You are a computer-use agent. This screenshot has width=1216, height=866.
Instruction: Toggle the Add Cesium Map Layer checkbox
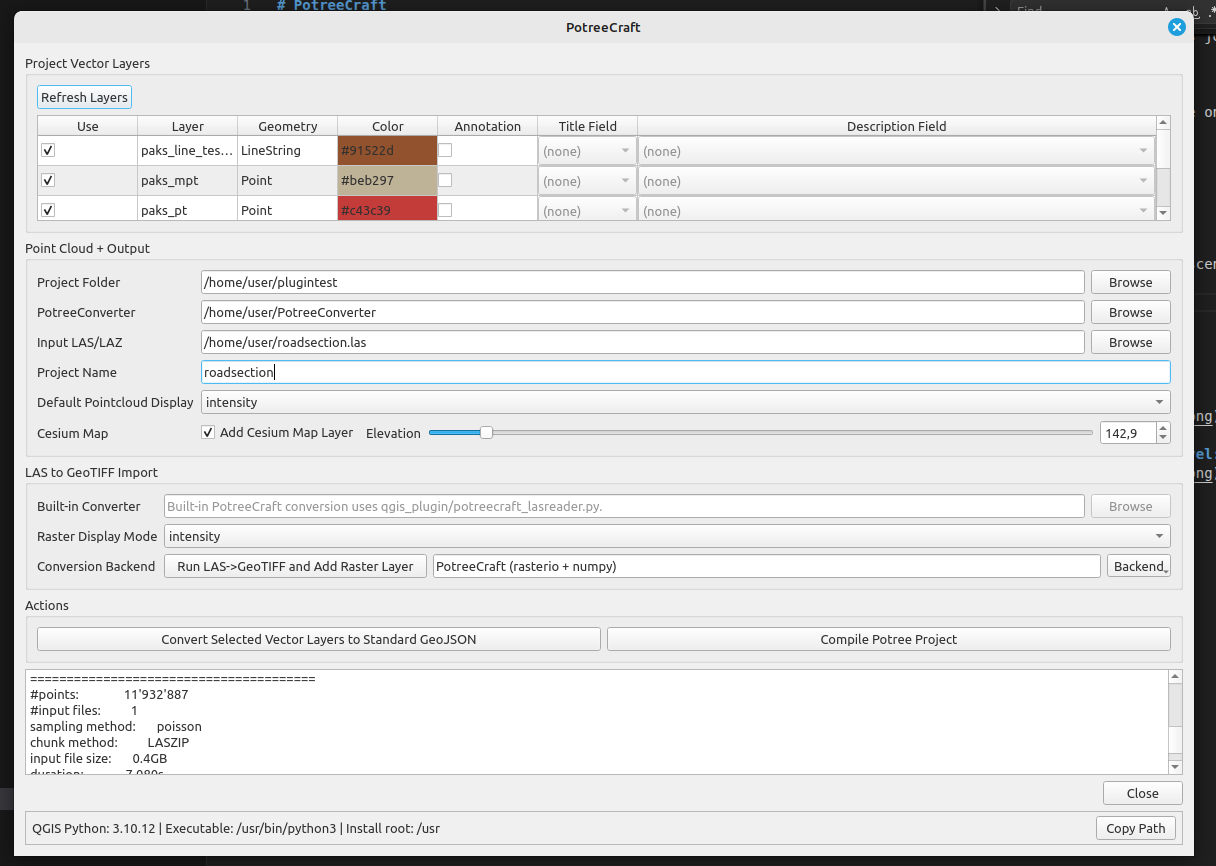(208, 433)
